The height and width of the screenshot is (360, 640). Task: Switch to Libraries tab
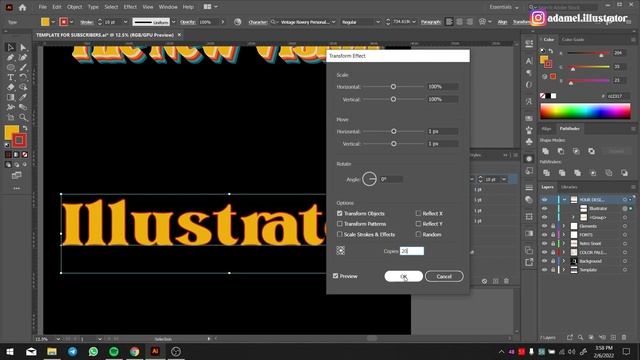point(569,187)
